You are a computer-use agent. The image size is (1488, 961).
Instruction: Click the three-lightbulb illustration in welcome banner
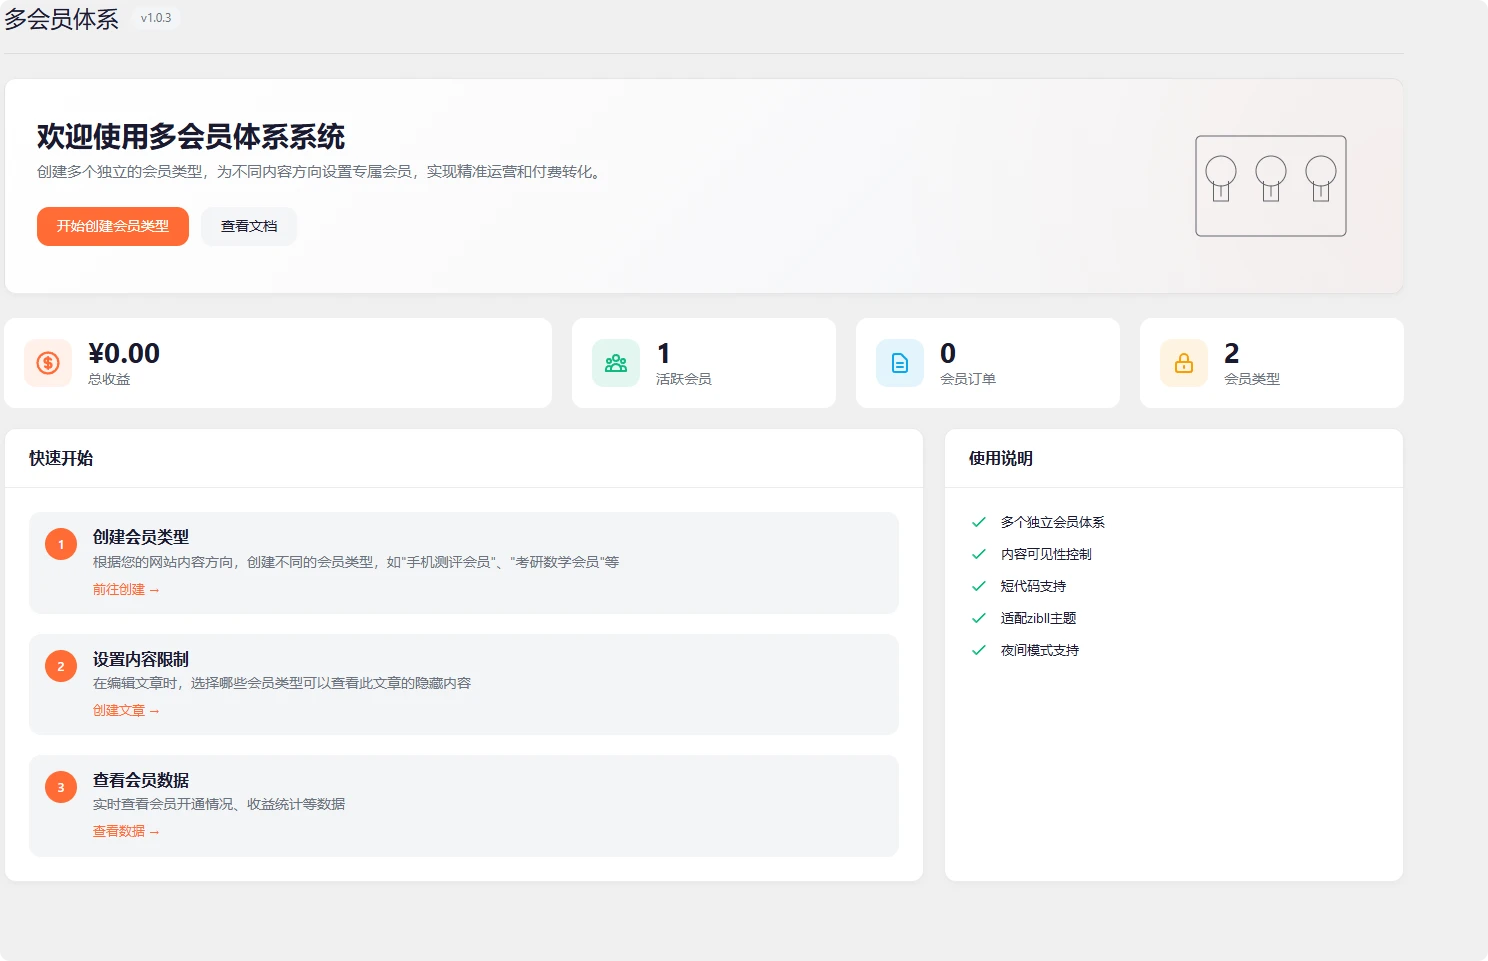pos(1270,186)
